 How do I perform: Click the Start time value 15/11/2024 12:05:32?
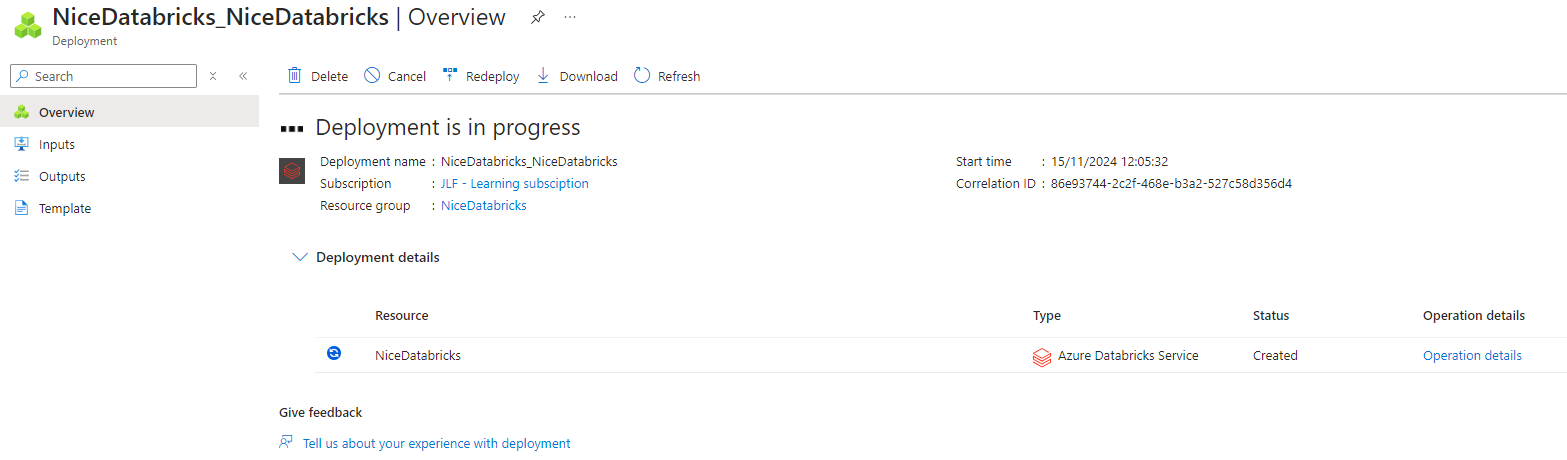[1109, 161]
